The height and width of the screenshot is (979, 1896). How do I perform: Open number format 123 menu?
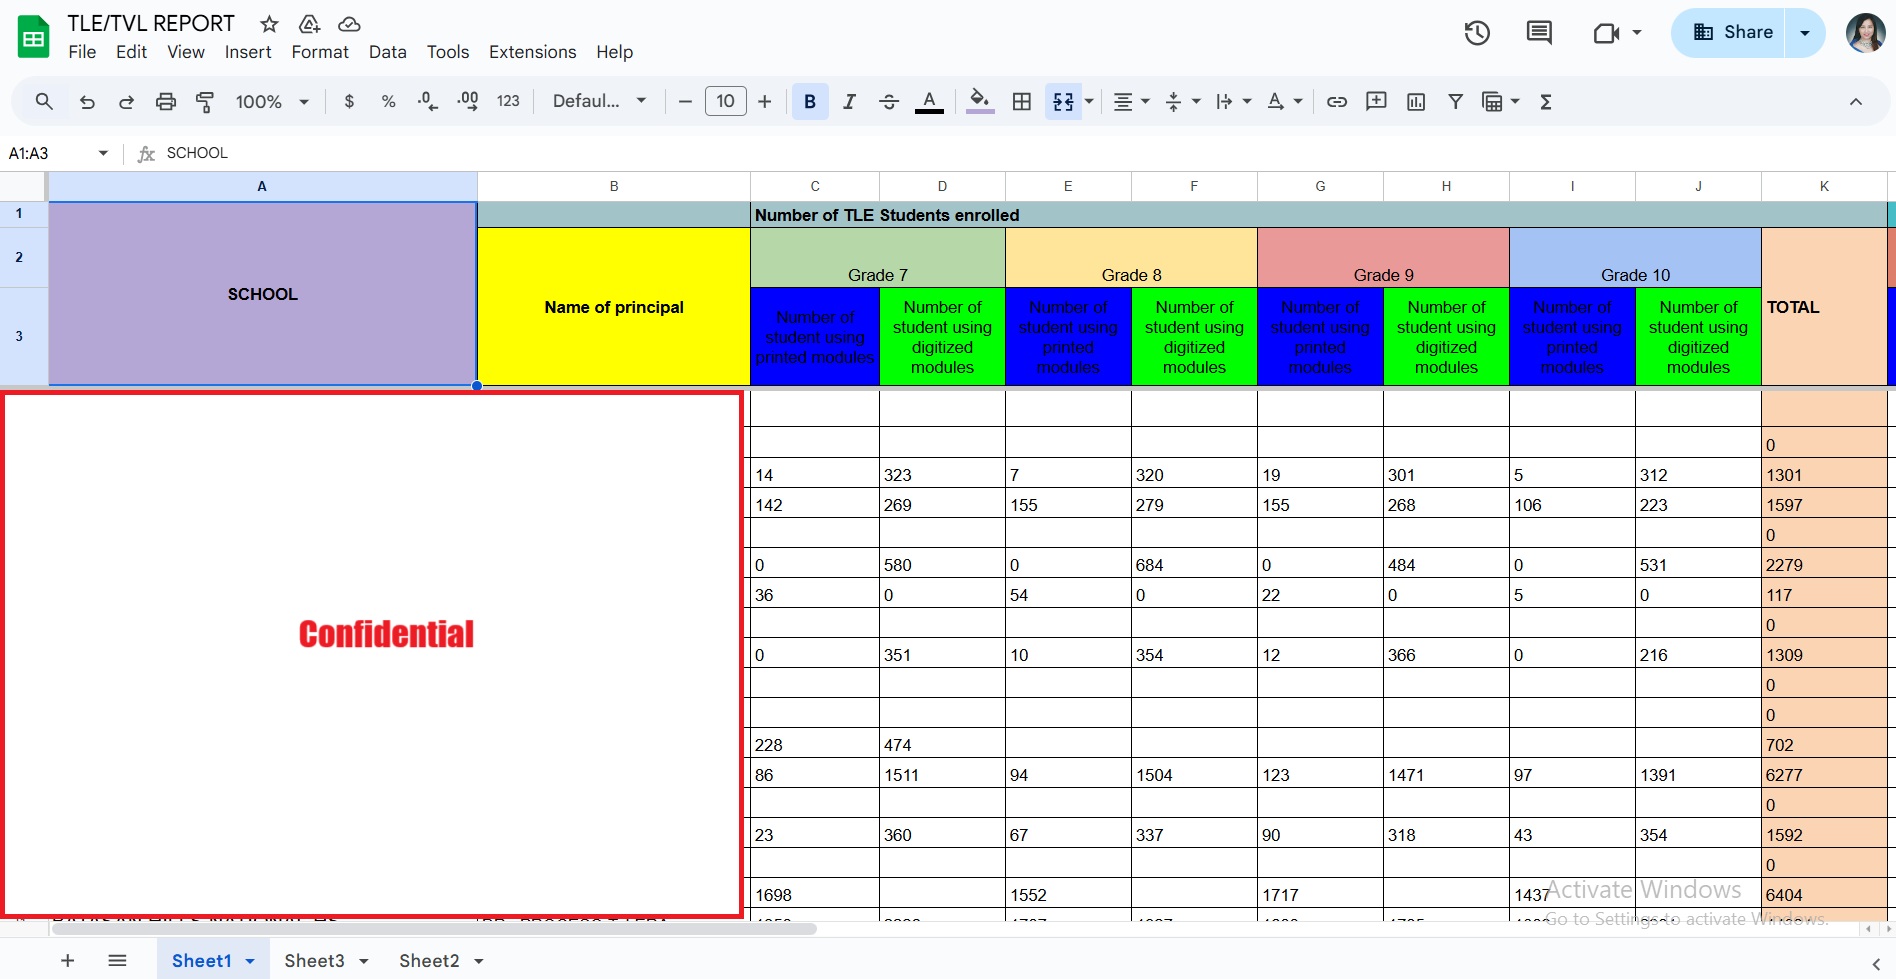[508, 101]
